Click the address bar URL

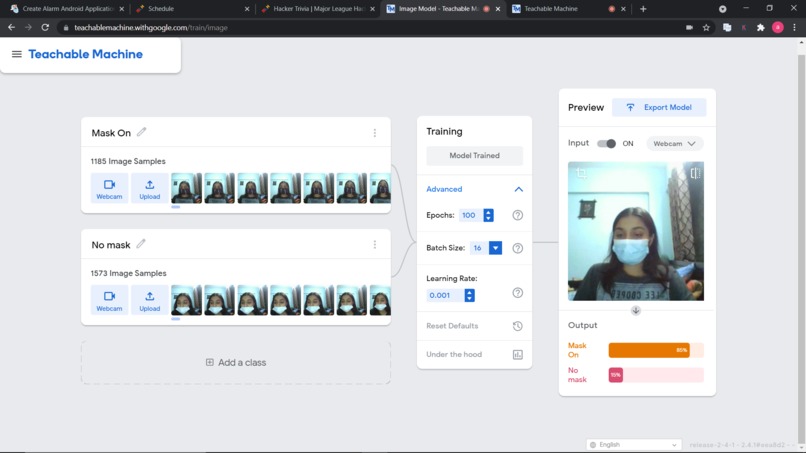(150, 28)
